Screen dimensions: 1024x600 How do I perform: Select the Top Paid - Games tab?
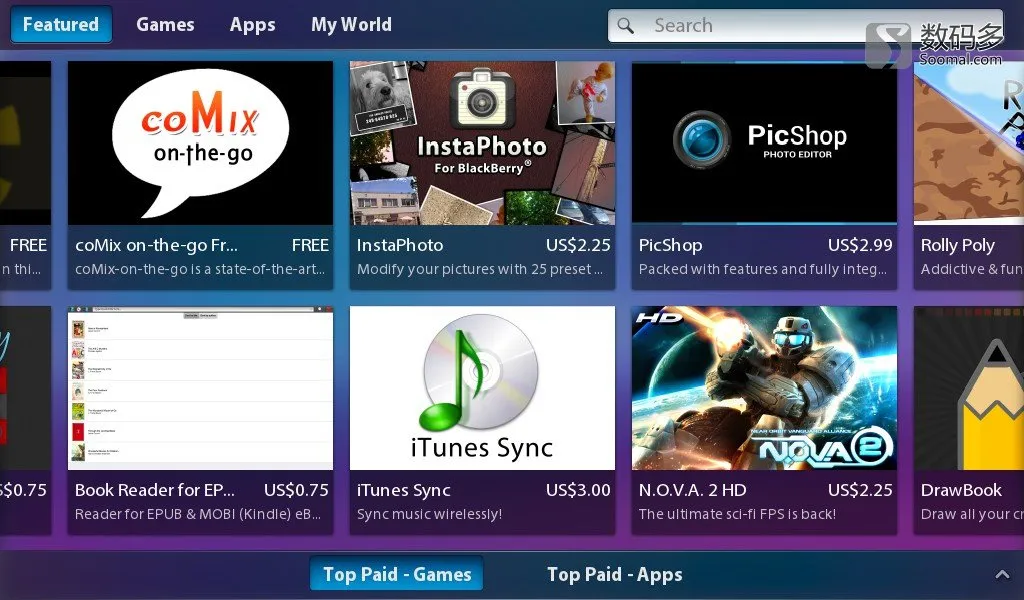(397, 574)
